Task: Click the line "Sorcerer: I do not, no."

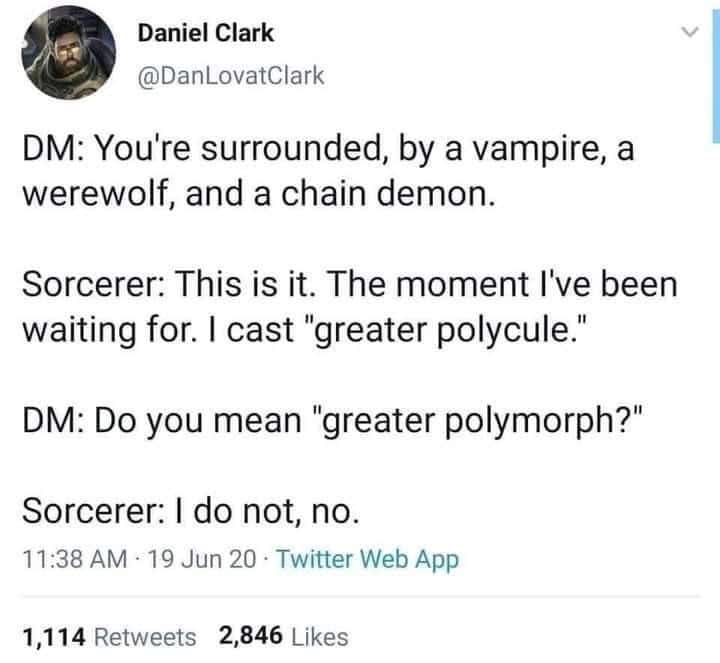Action: [x=191, y=511]
